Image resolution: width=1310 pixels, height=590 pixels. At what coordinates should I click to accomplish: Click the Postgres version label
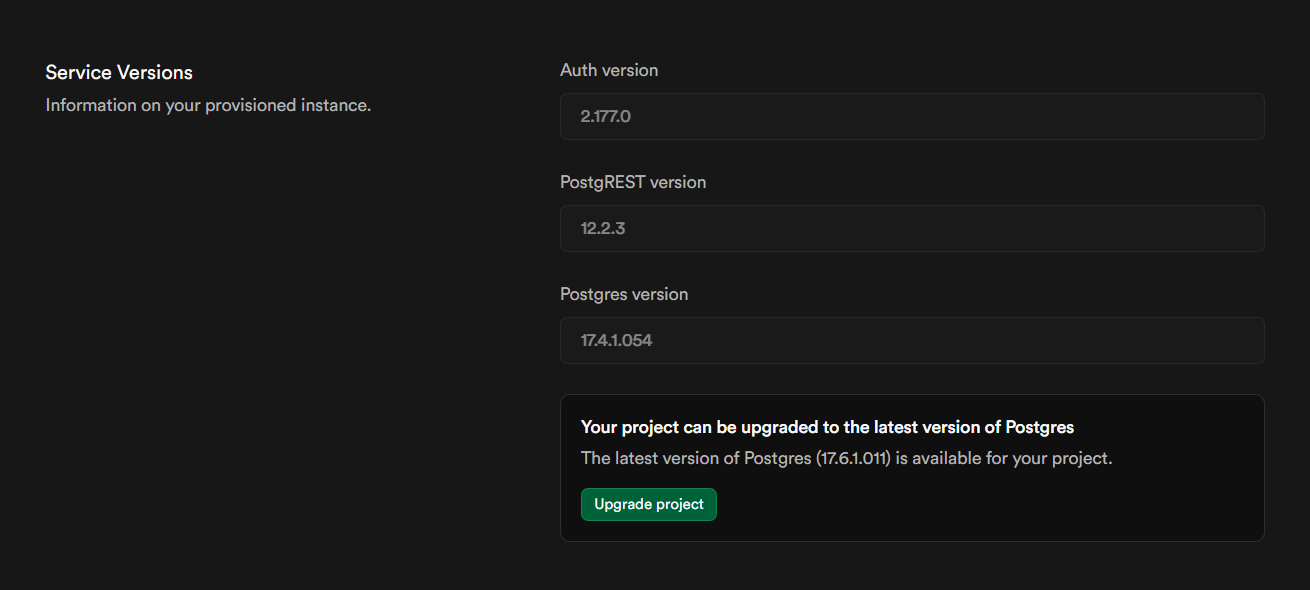click(624, 295)
